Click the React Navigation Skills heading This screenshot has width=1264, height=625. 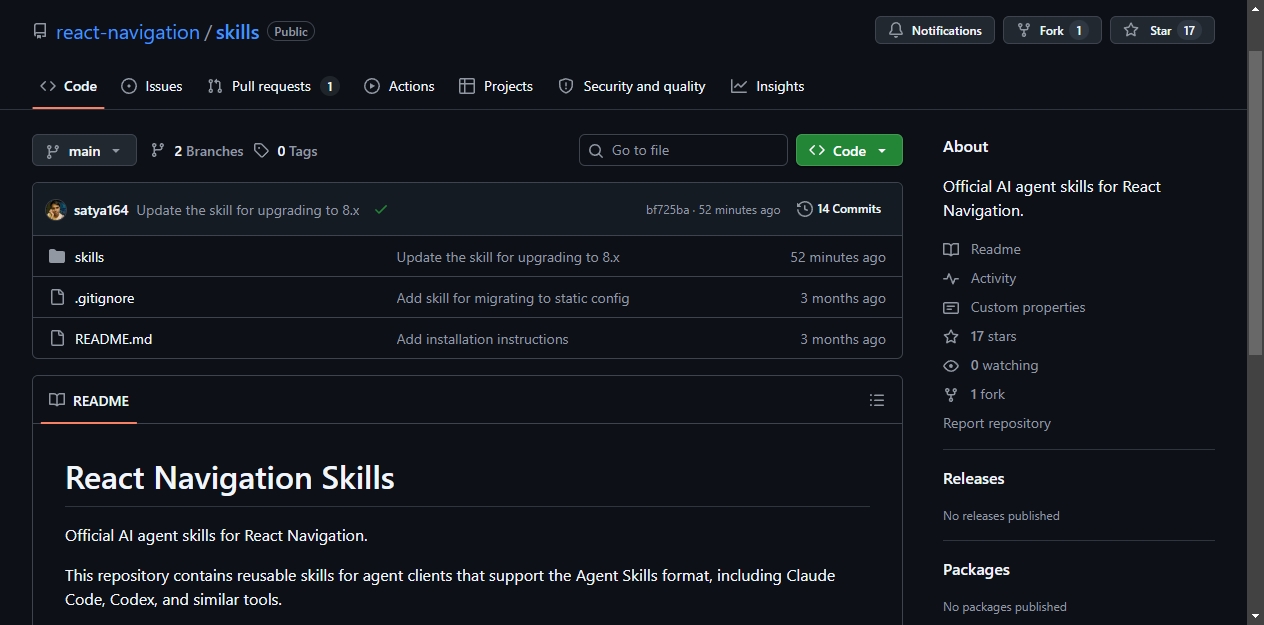click(x=230, y=478)
